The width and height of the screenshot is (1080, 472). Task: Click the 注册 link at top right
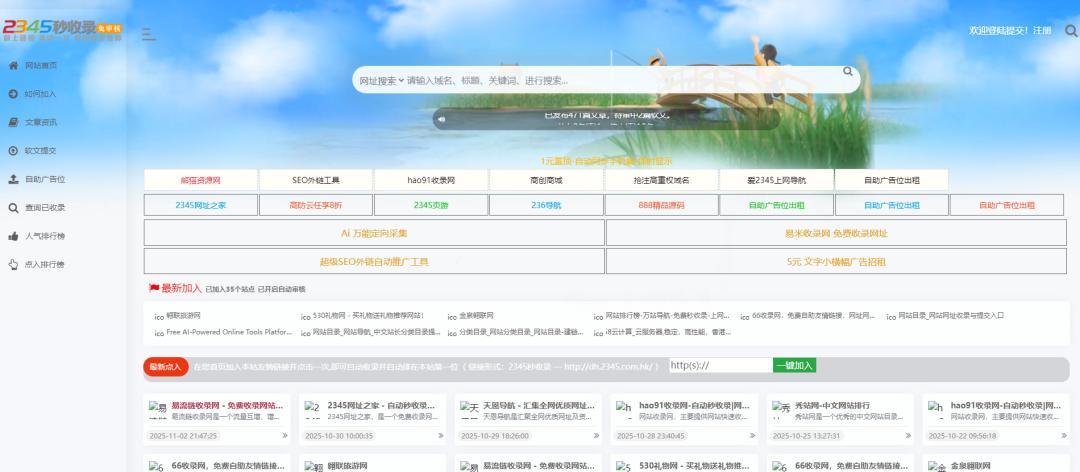[1042, 31]
